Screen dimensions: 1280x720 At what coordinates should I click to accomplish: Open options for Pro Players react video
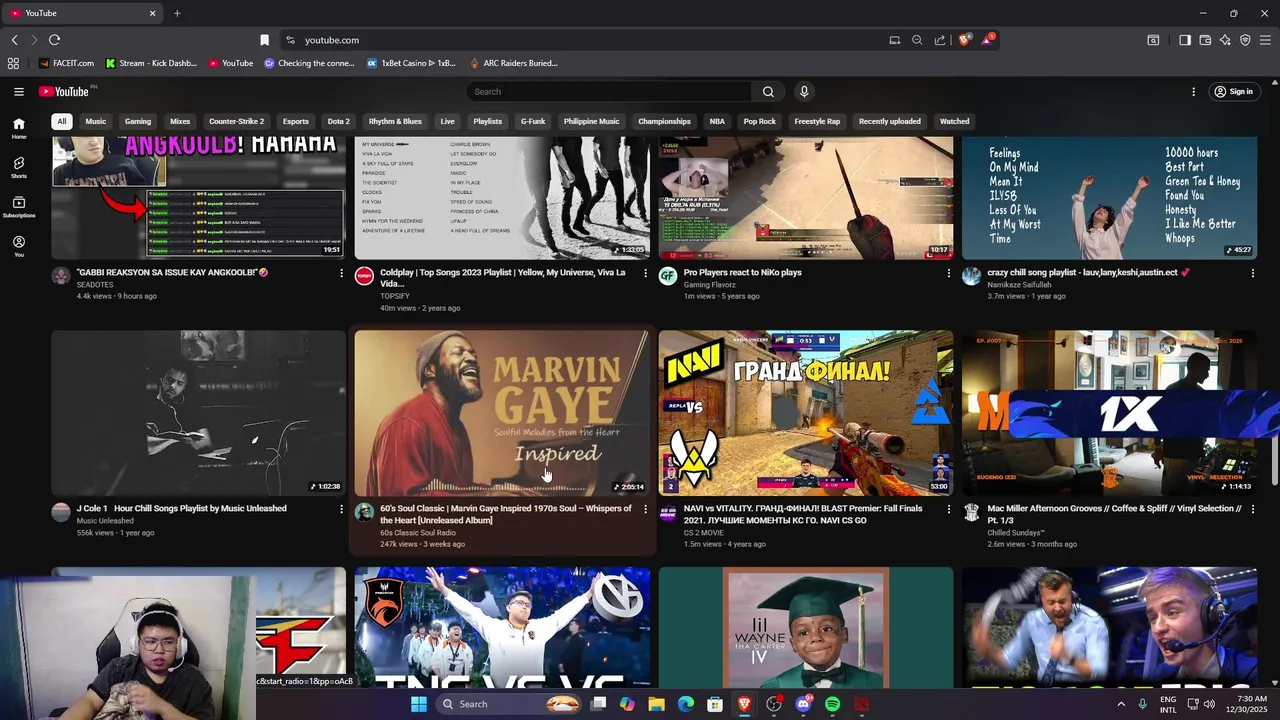coord(949,273)
